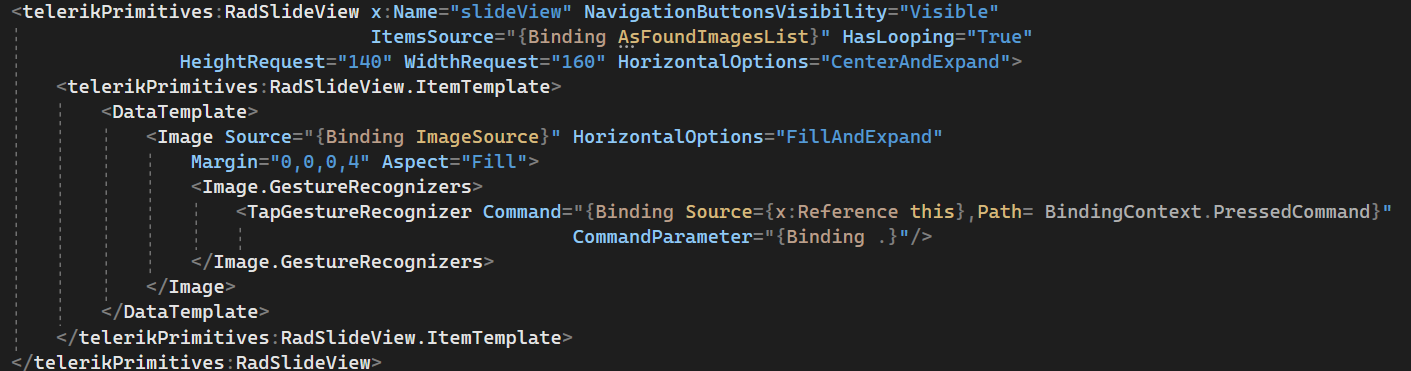Click the closing Image.GestureRecognizers tag
The height and width of the screenshot is (371, 1411).
tap(343, 262)
